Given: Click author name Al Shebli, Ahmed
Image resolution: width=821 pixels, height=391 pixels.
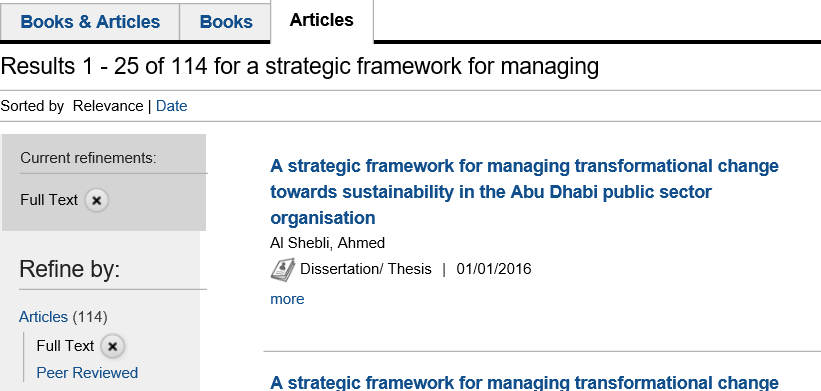Looking at the screenshot, I should pos(327,243).
